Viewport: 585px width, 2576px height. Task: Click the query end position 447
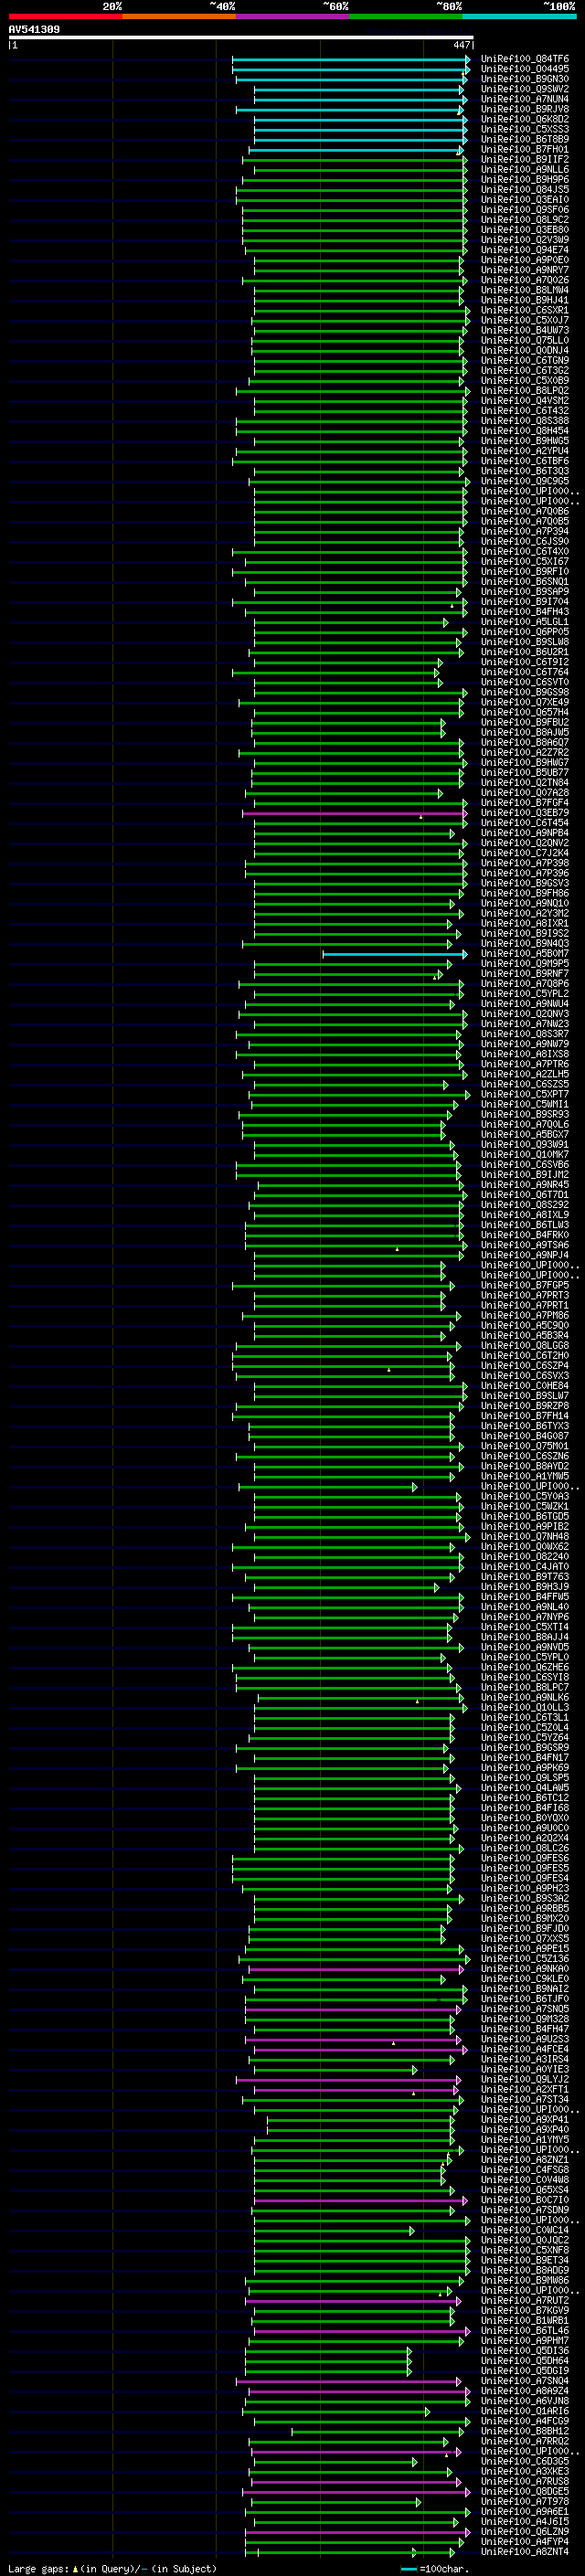coord(461,45)
